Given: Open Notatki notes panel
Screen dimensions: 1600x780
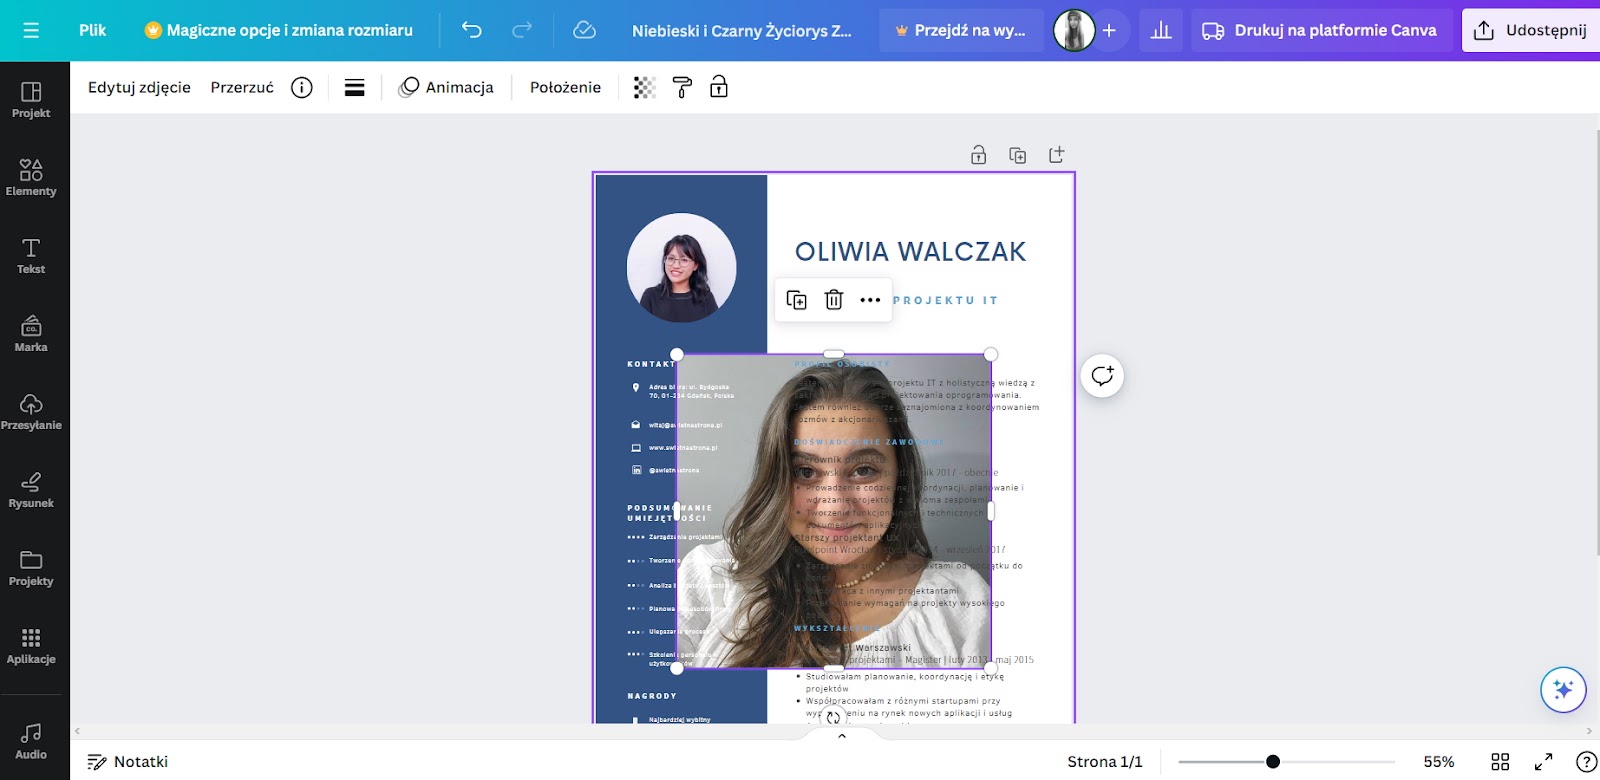Looking at the screenshot, I should point(128,762).
